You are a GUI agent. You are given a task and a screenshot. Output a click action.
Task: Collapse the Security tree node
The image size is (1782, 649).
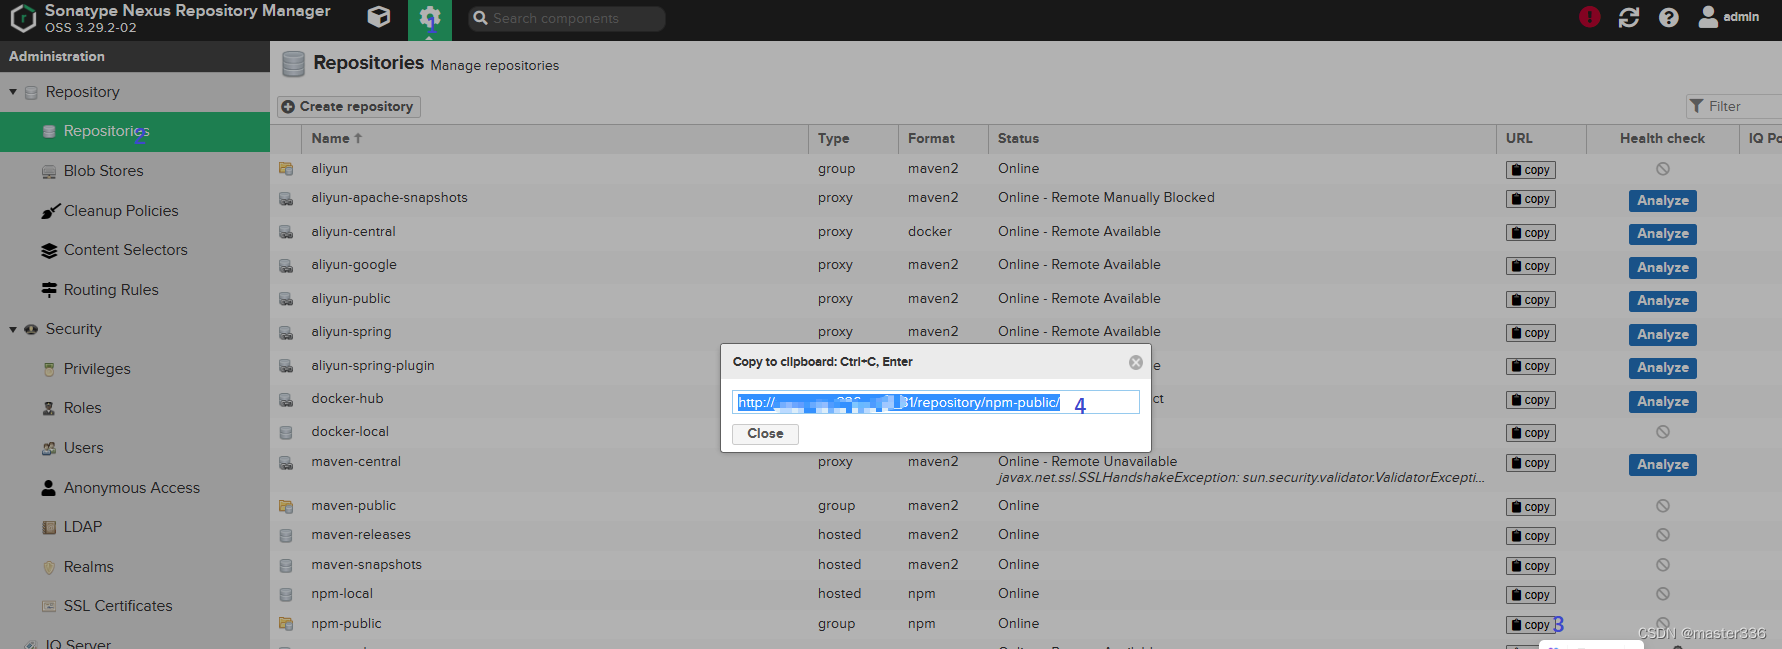[x=13, y=329]
